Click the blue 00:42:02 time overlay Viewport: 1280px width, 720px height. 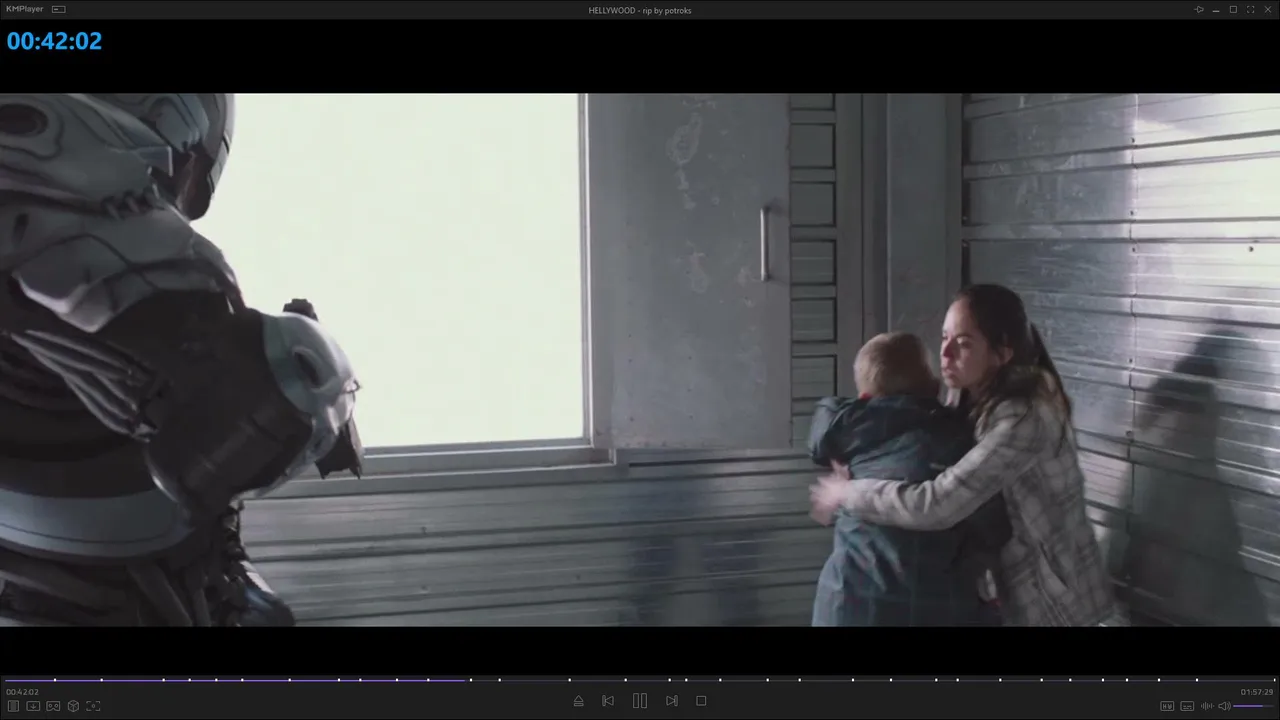(54, 41)
